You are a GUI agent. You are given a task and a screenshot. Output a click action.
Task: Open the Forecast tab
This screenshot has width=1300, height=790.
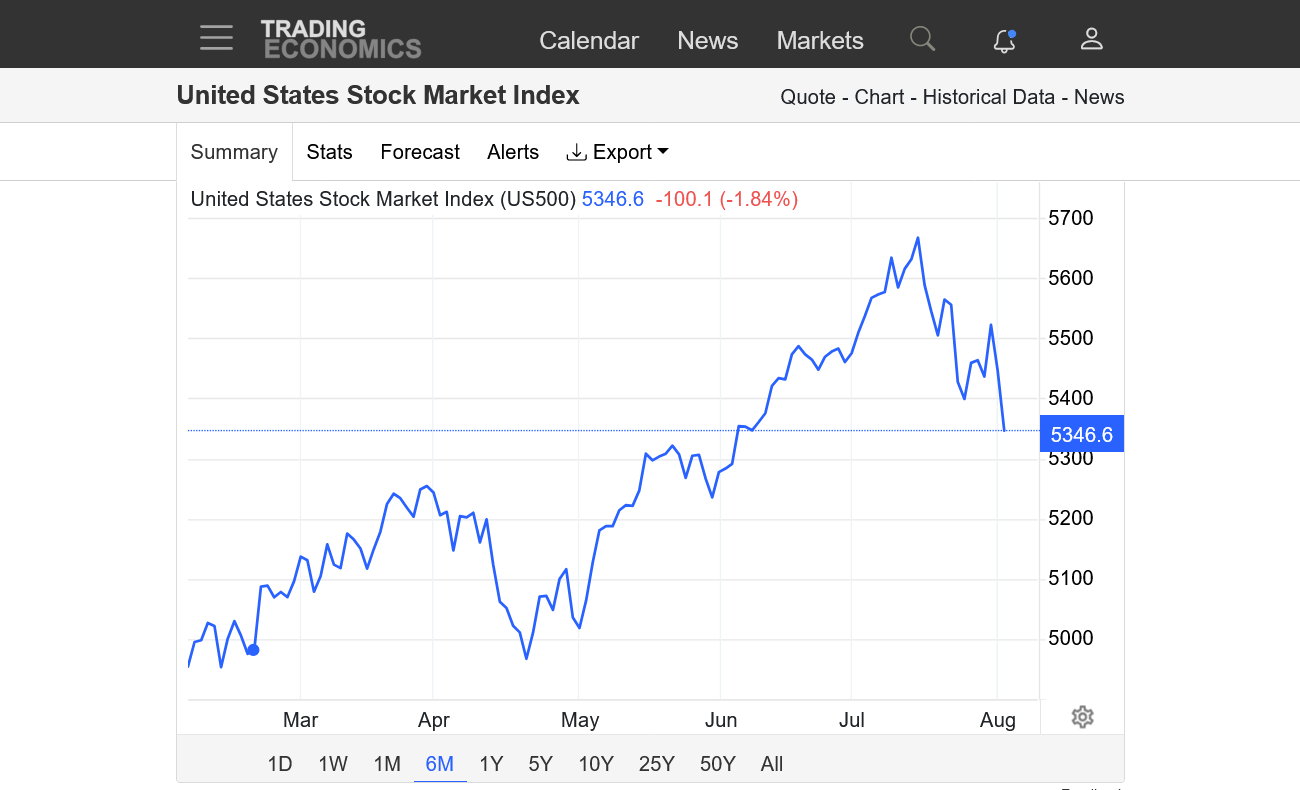pyautogui.click(x=420, y=152)
